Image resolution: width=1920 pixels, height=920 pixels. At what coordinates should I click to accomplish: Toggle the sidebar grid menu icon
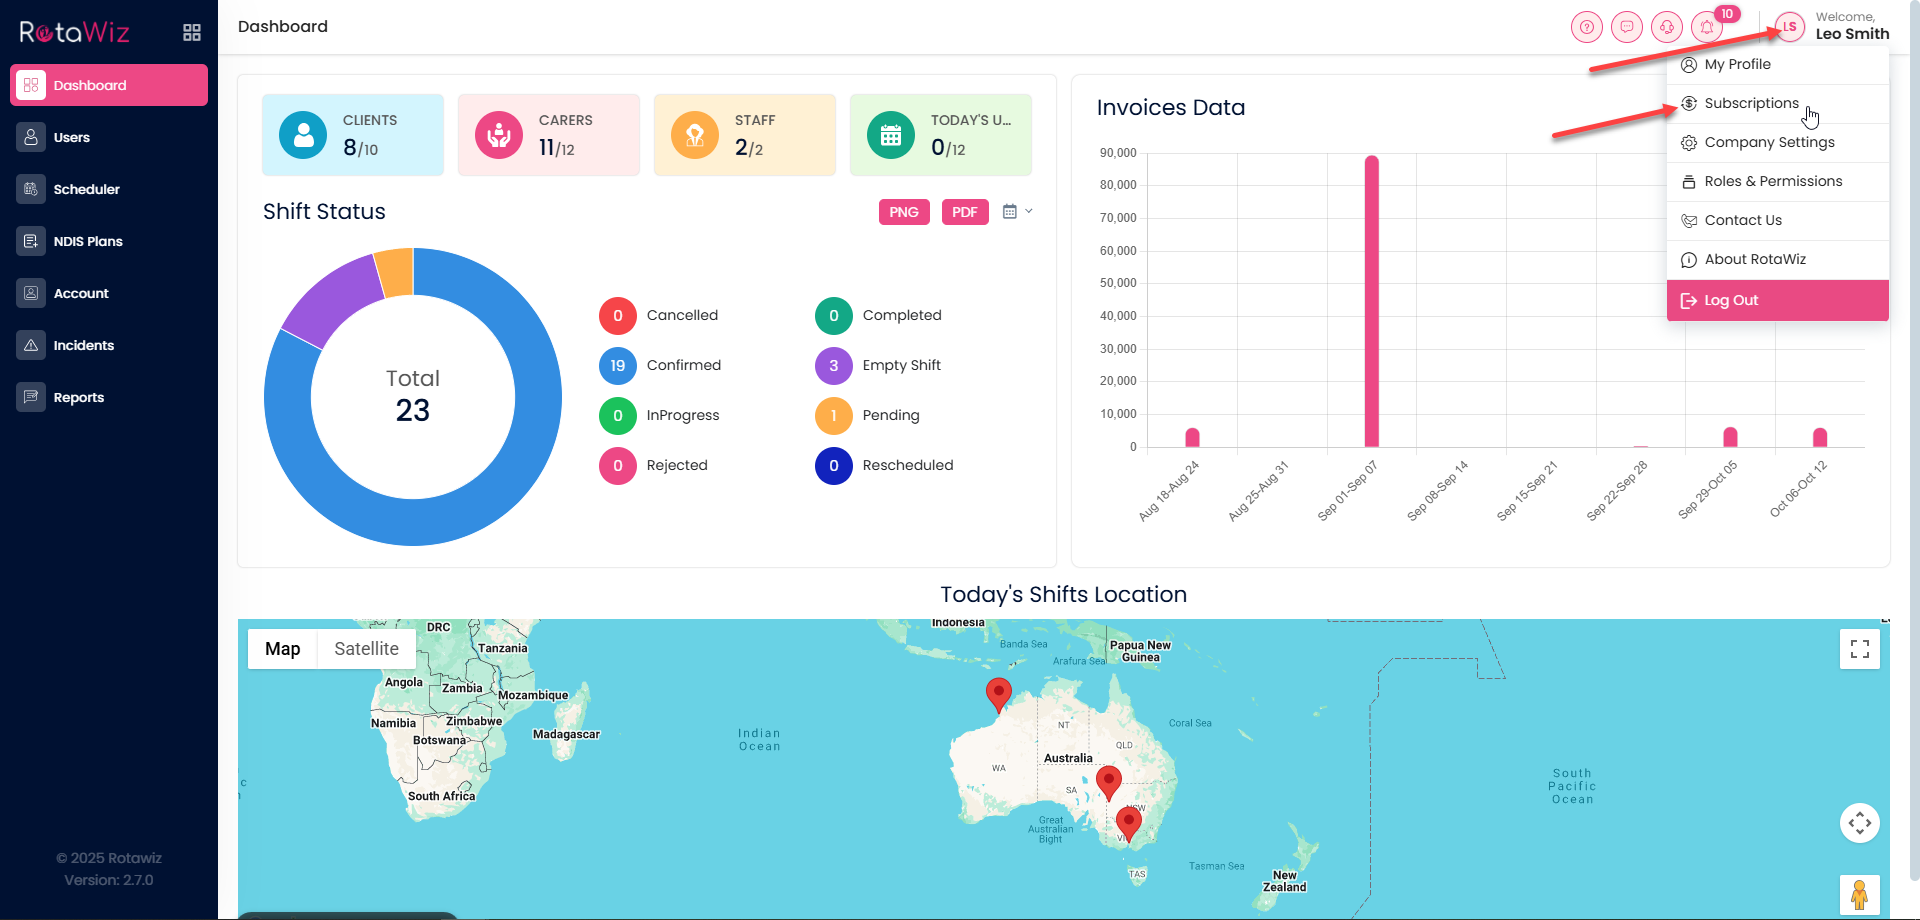coord(192,33)
